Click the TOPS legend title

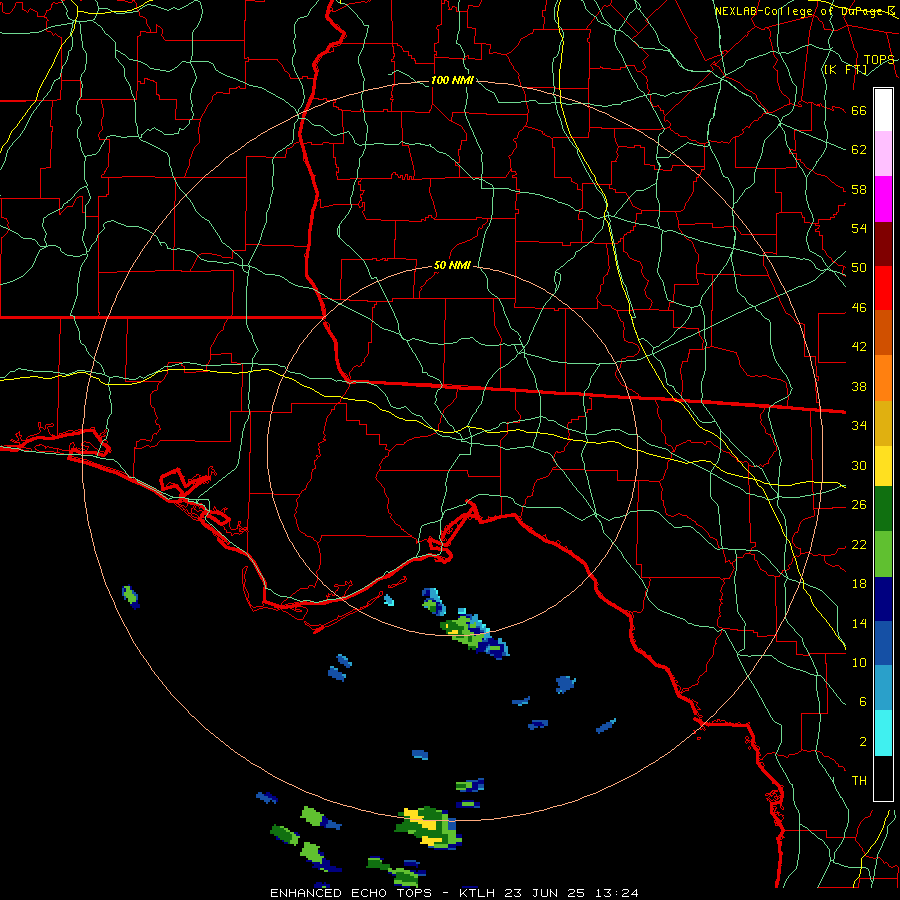pyautogui.click(x=879, y=60)
